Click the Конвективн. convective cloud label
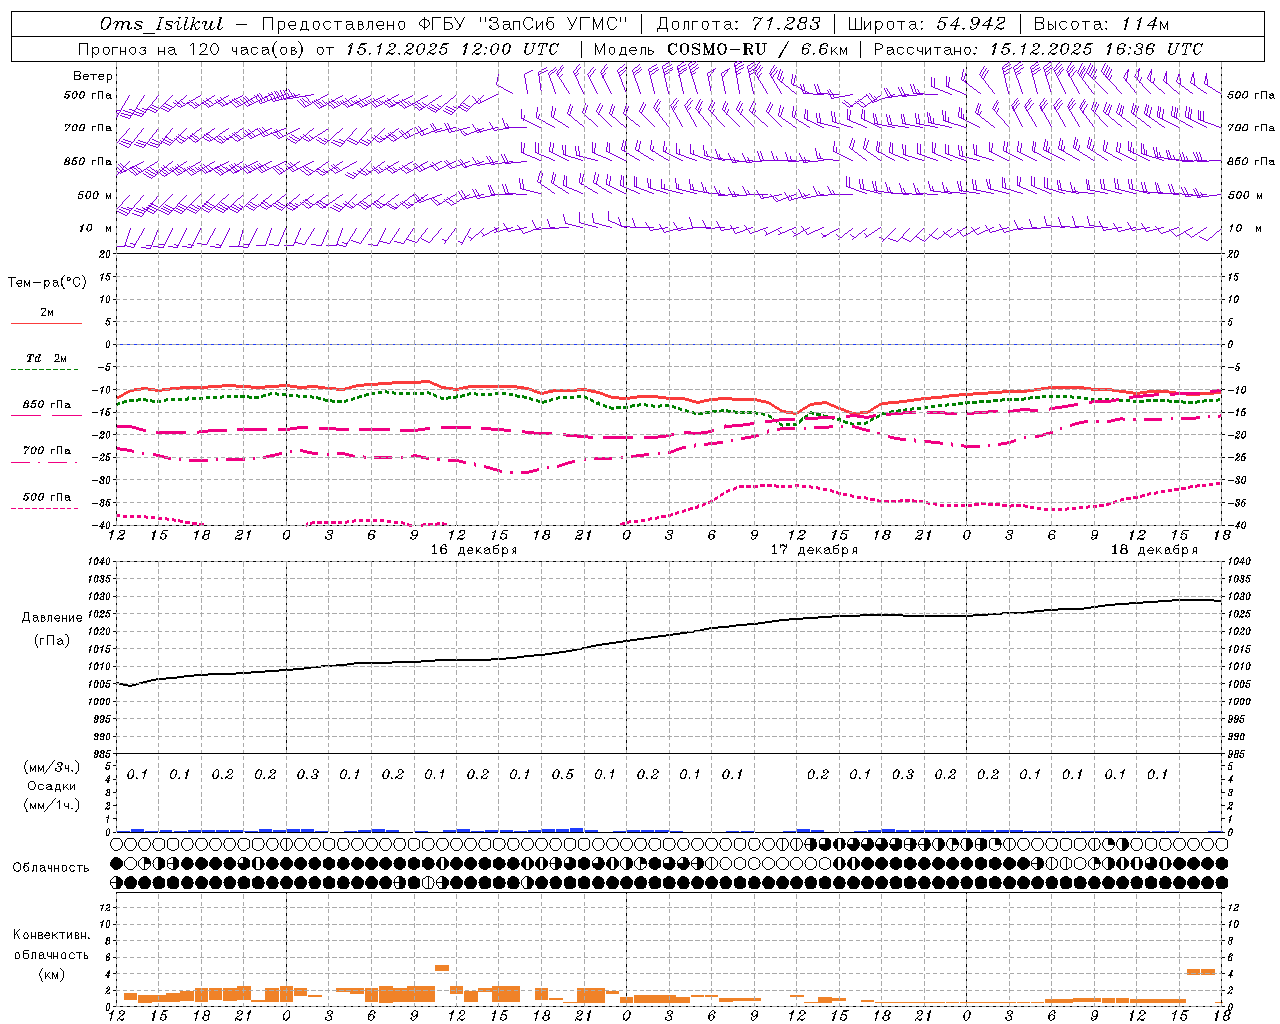 pyautogui.click(x=51, y=935)
